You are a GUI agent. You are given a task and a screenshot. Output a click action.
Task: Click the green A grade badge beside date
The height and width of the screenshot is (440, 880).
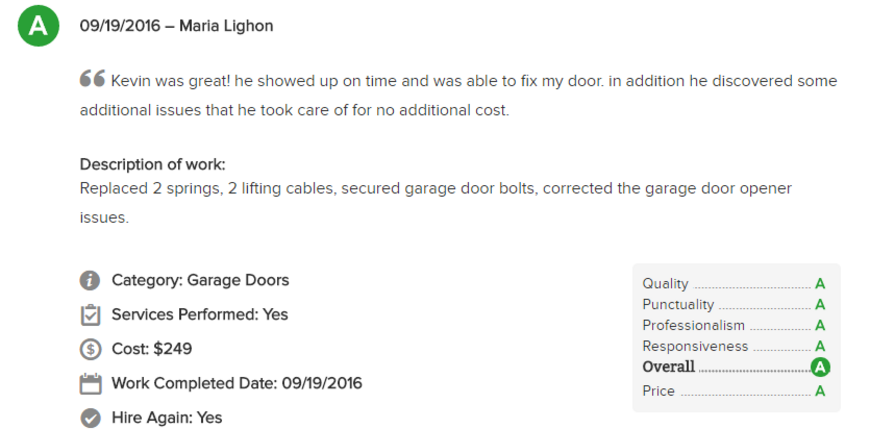(x=38, y=26)
